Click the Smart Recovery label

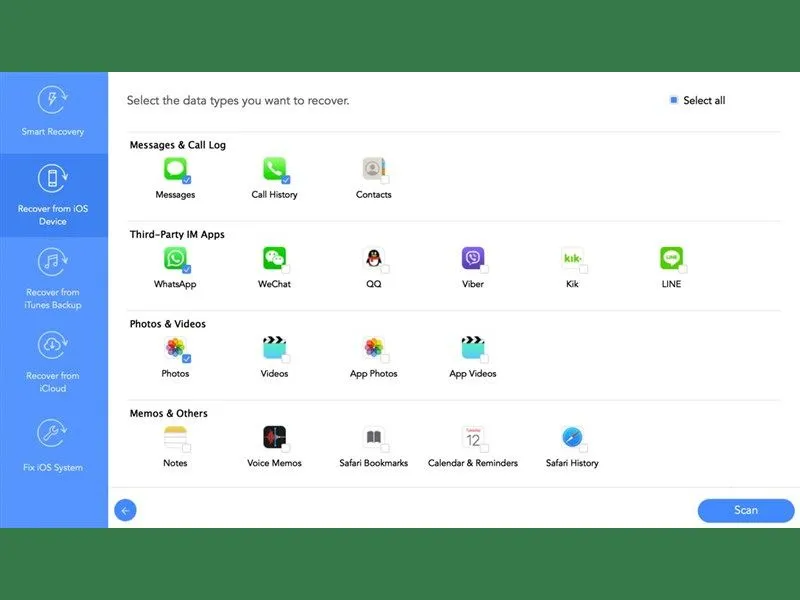click(53, 132)
